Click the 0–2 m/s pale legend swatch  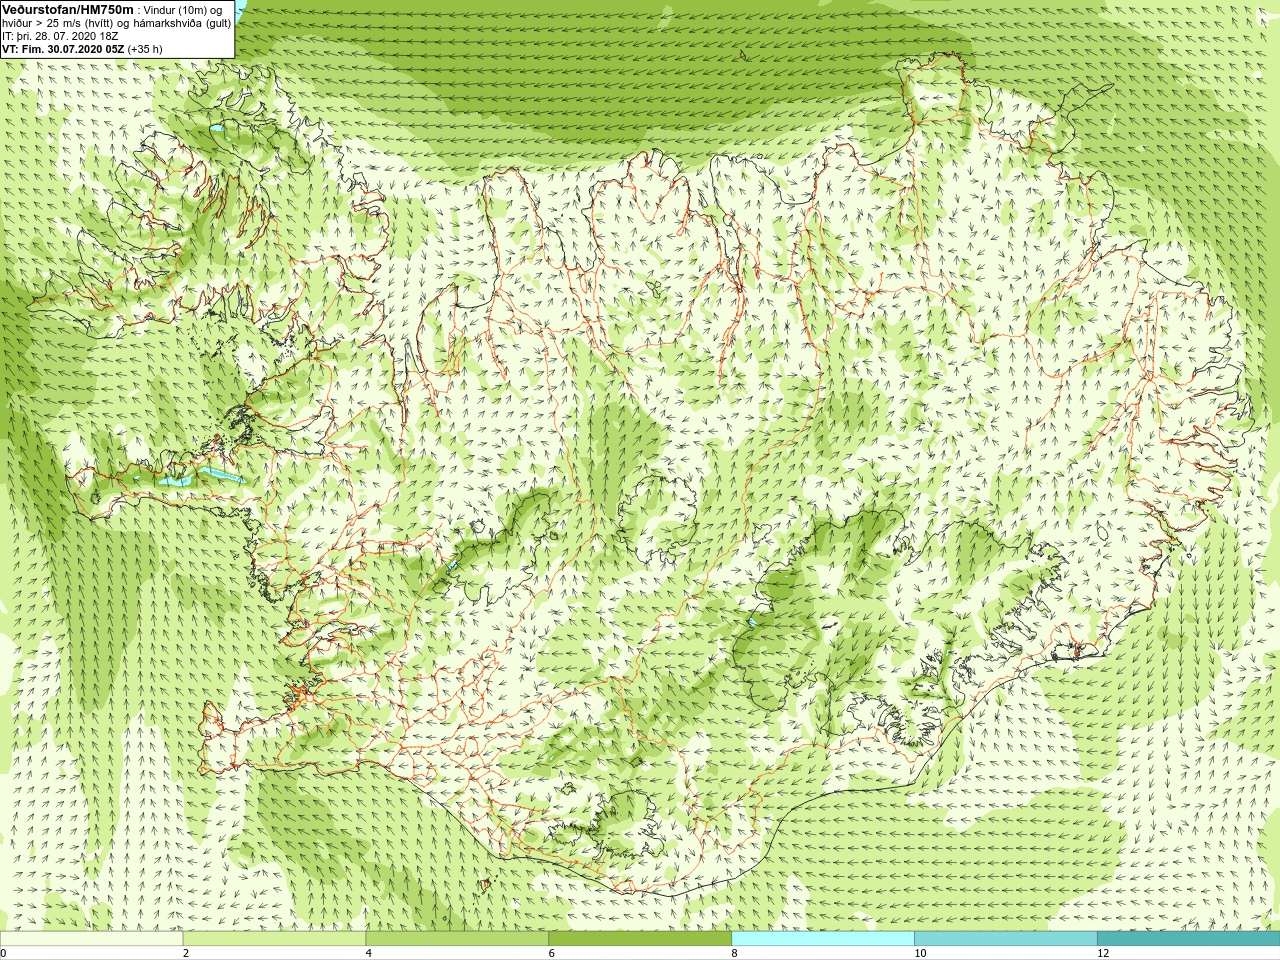(92, 939)
